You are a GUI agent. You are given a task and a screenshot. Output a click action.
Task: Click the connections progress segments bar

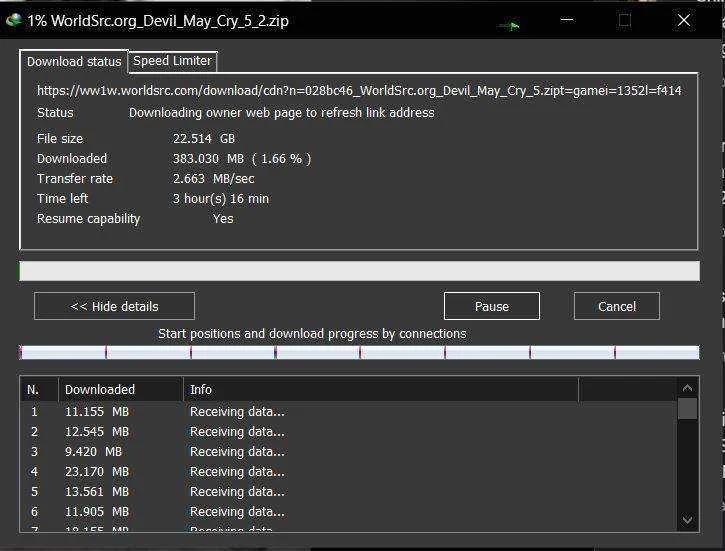(359, 352)
